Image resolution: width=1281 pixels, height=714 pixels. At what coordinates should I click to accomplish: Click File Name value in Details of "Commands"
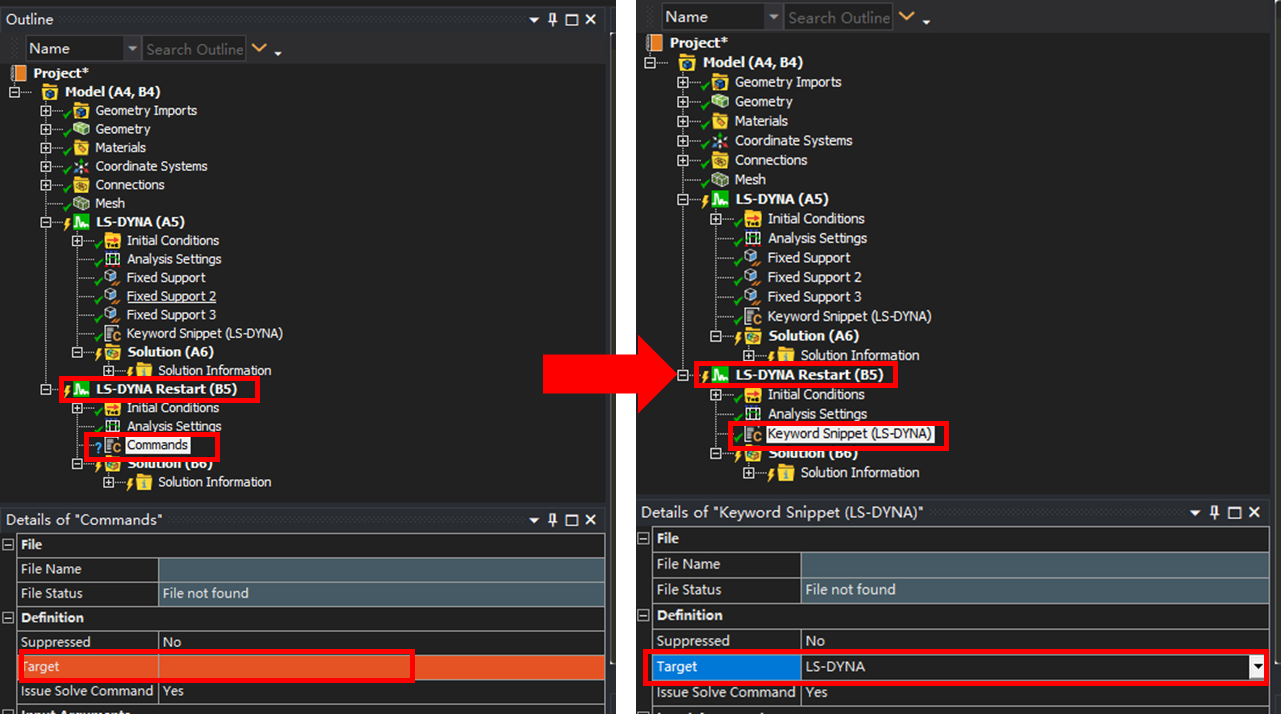[382, 569]
